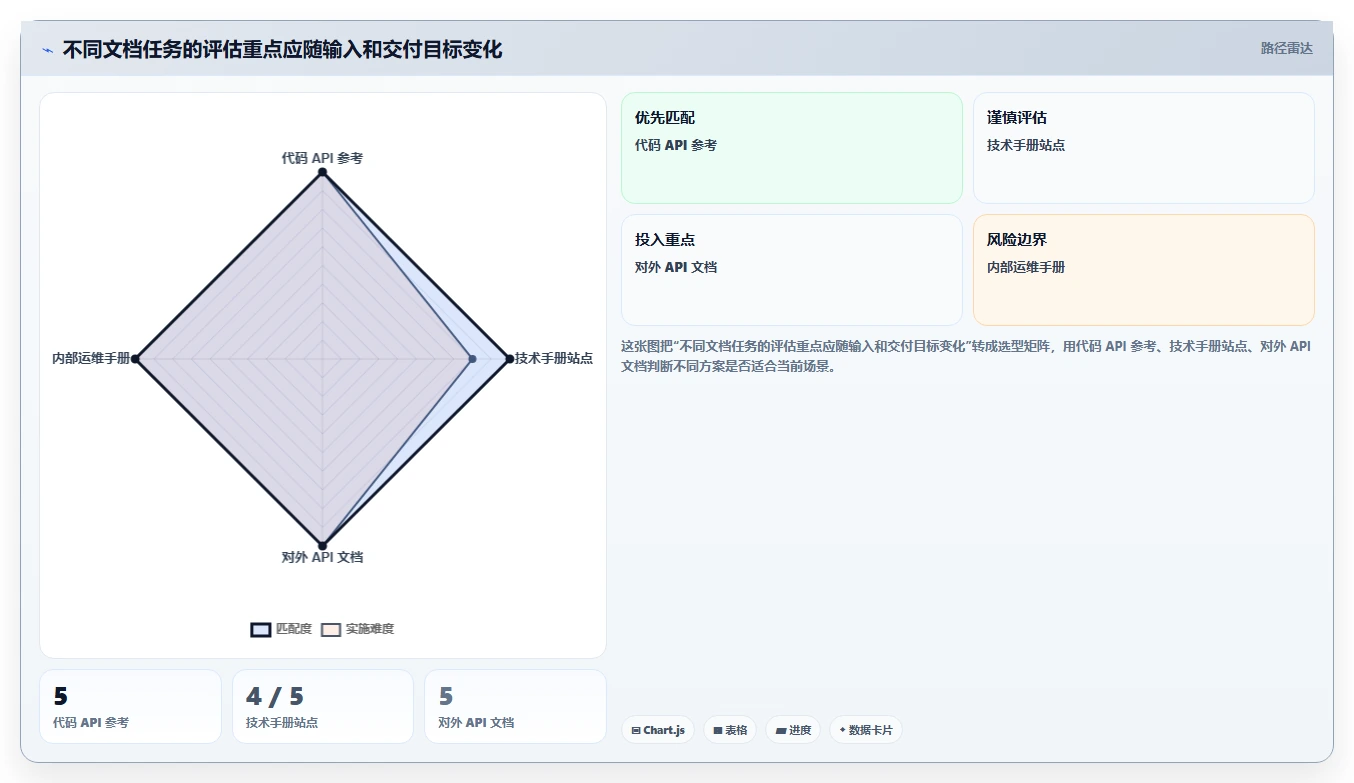The image size is (1354, 783).
Task: Click 技术手册站点 text in 谨慎评估 card
Action: coord(1026,145)
